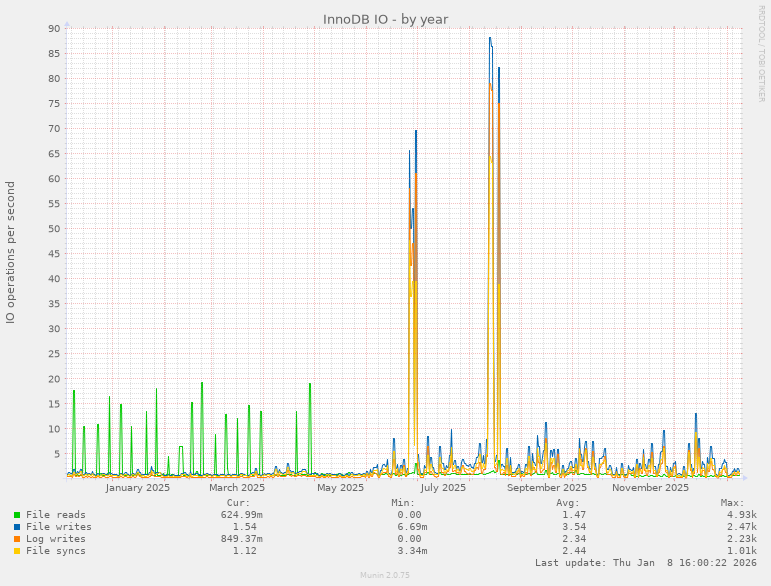Click the y-axis label 90
This screenshot has height=586, width=771.
click(54, 29)
